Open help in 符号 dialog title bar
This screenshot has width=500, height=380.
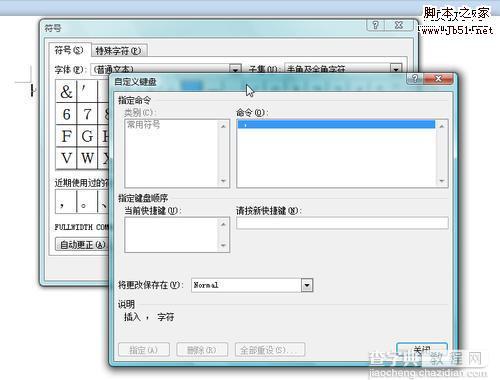(x=375, y=25)
